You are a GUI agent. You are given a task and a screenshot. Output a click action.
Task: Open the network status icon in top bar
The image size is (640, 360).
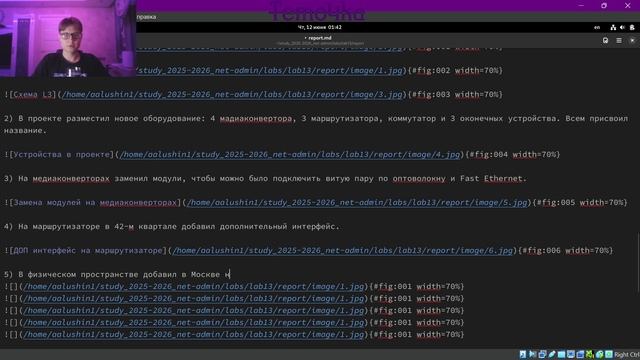[613, 27]
